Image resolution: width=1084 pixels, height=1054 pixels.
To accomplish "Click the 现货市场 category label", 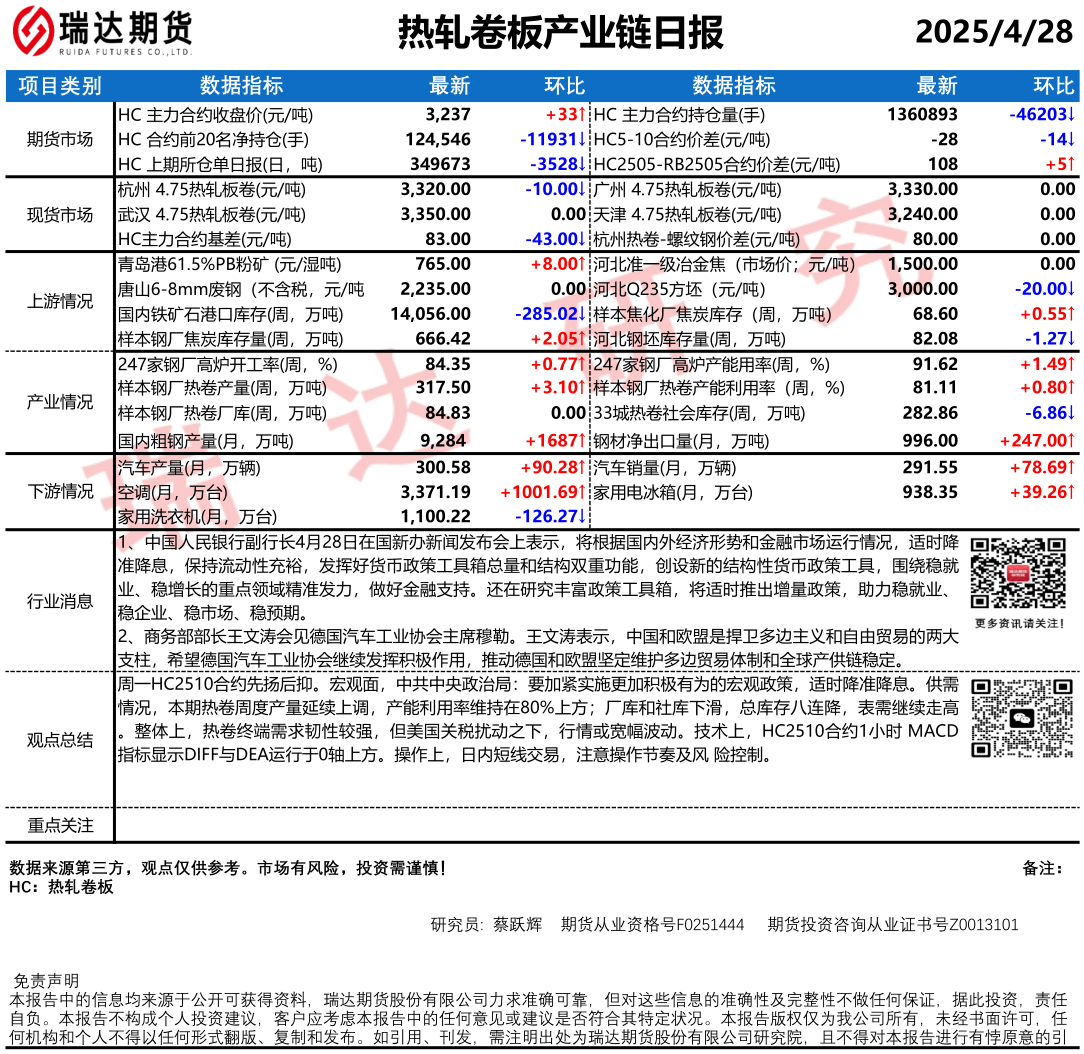I will coord(59,215).
